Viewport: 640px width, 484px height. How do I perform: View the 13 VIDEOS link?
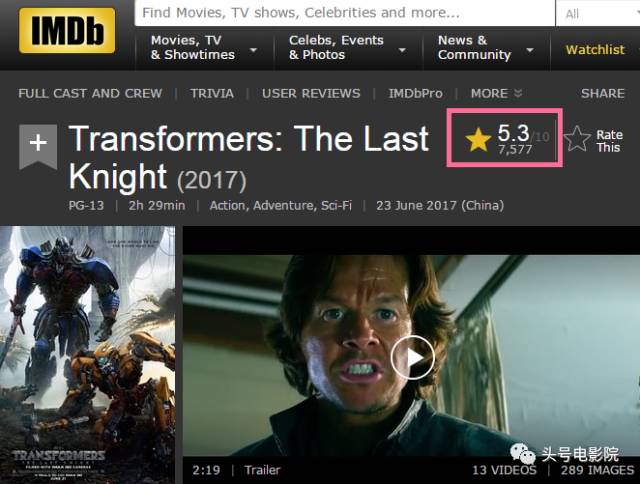[504, 470]
